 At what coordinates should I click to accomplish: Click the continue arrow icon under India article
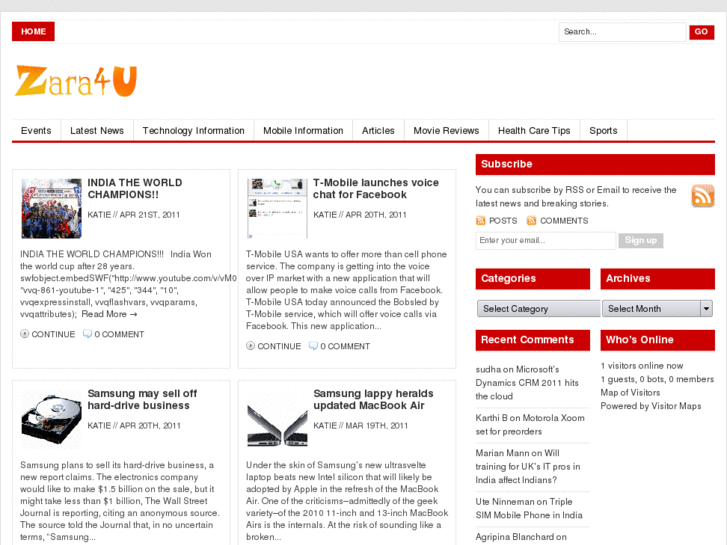tap(25, 333)
